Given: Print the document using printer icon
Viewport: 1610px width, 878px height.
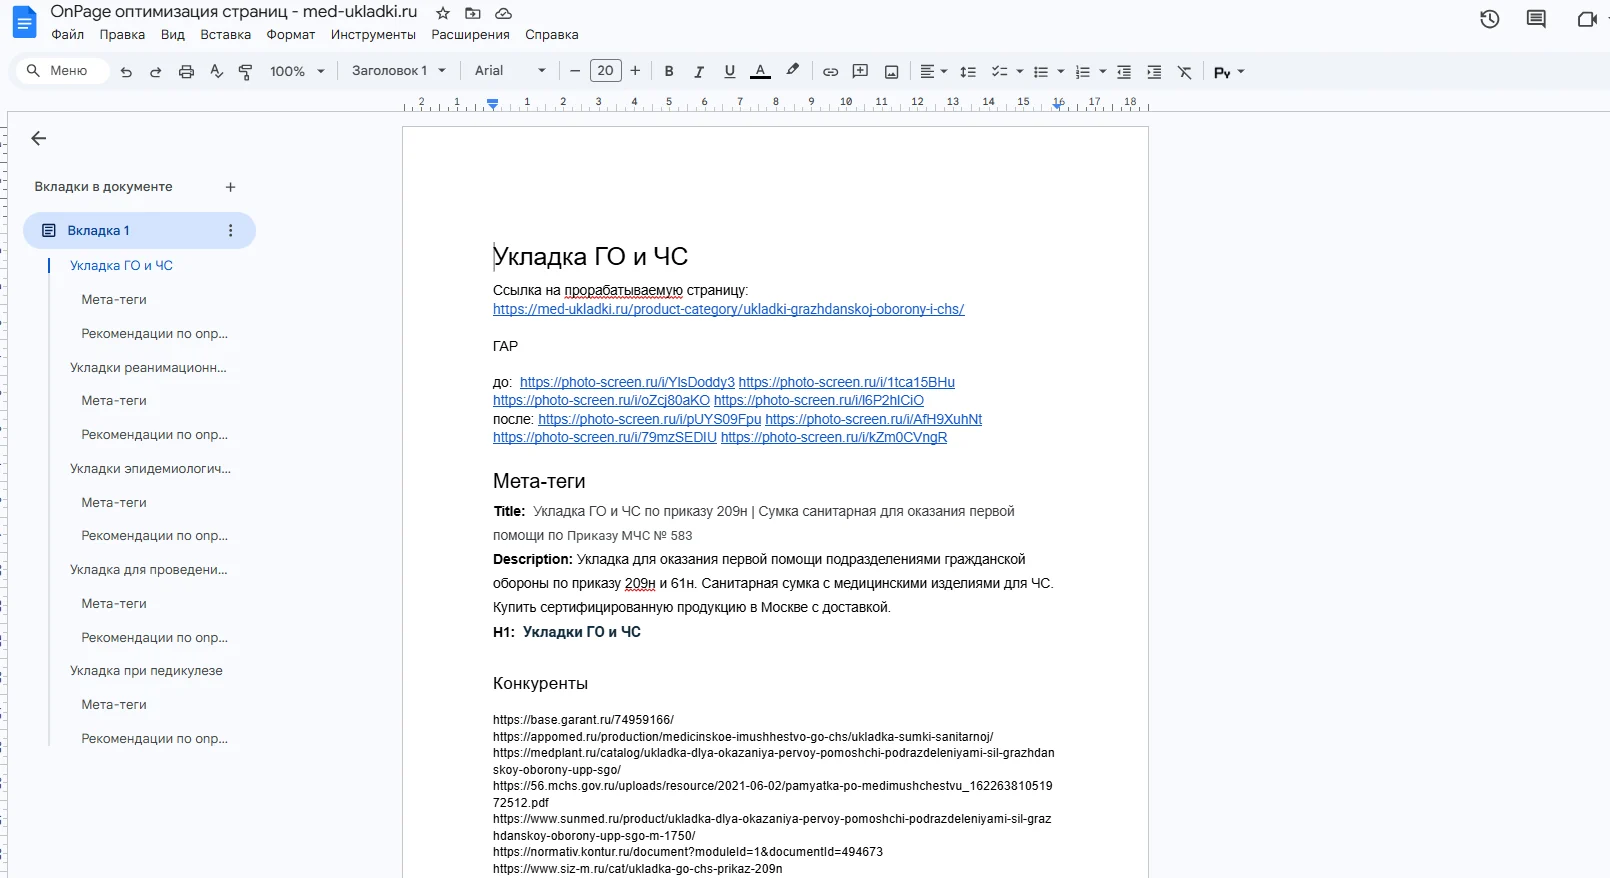Looking at the screenshot, I should tap(186, 72).
